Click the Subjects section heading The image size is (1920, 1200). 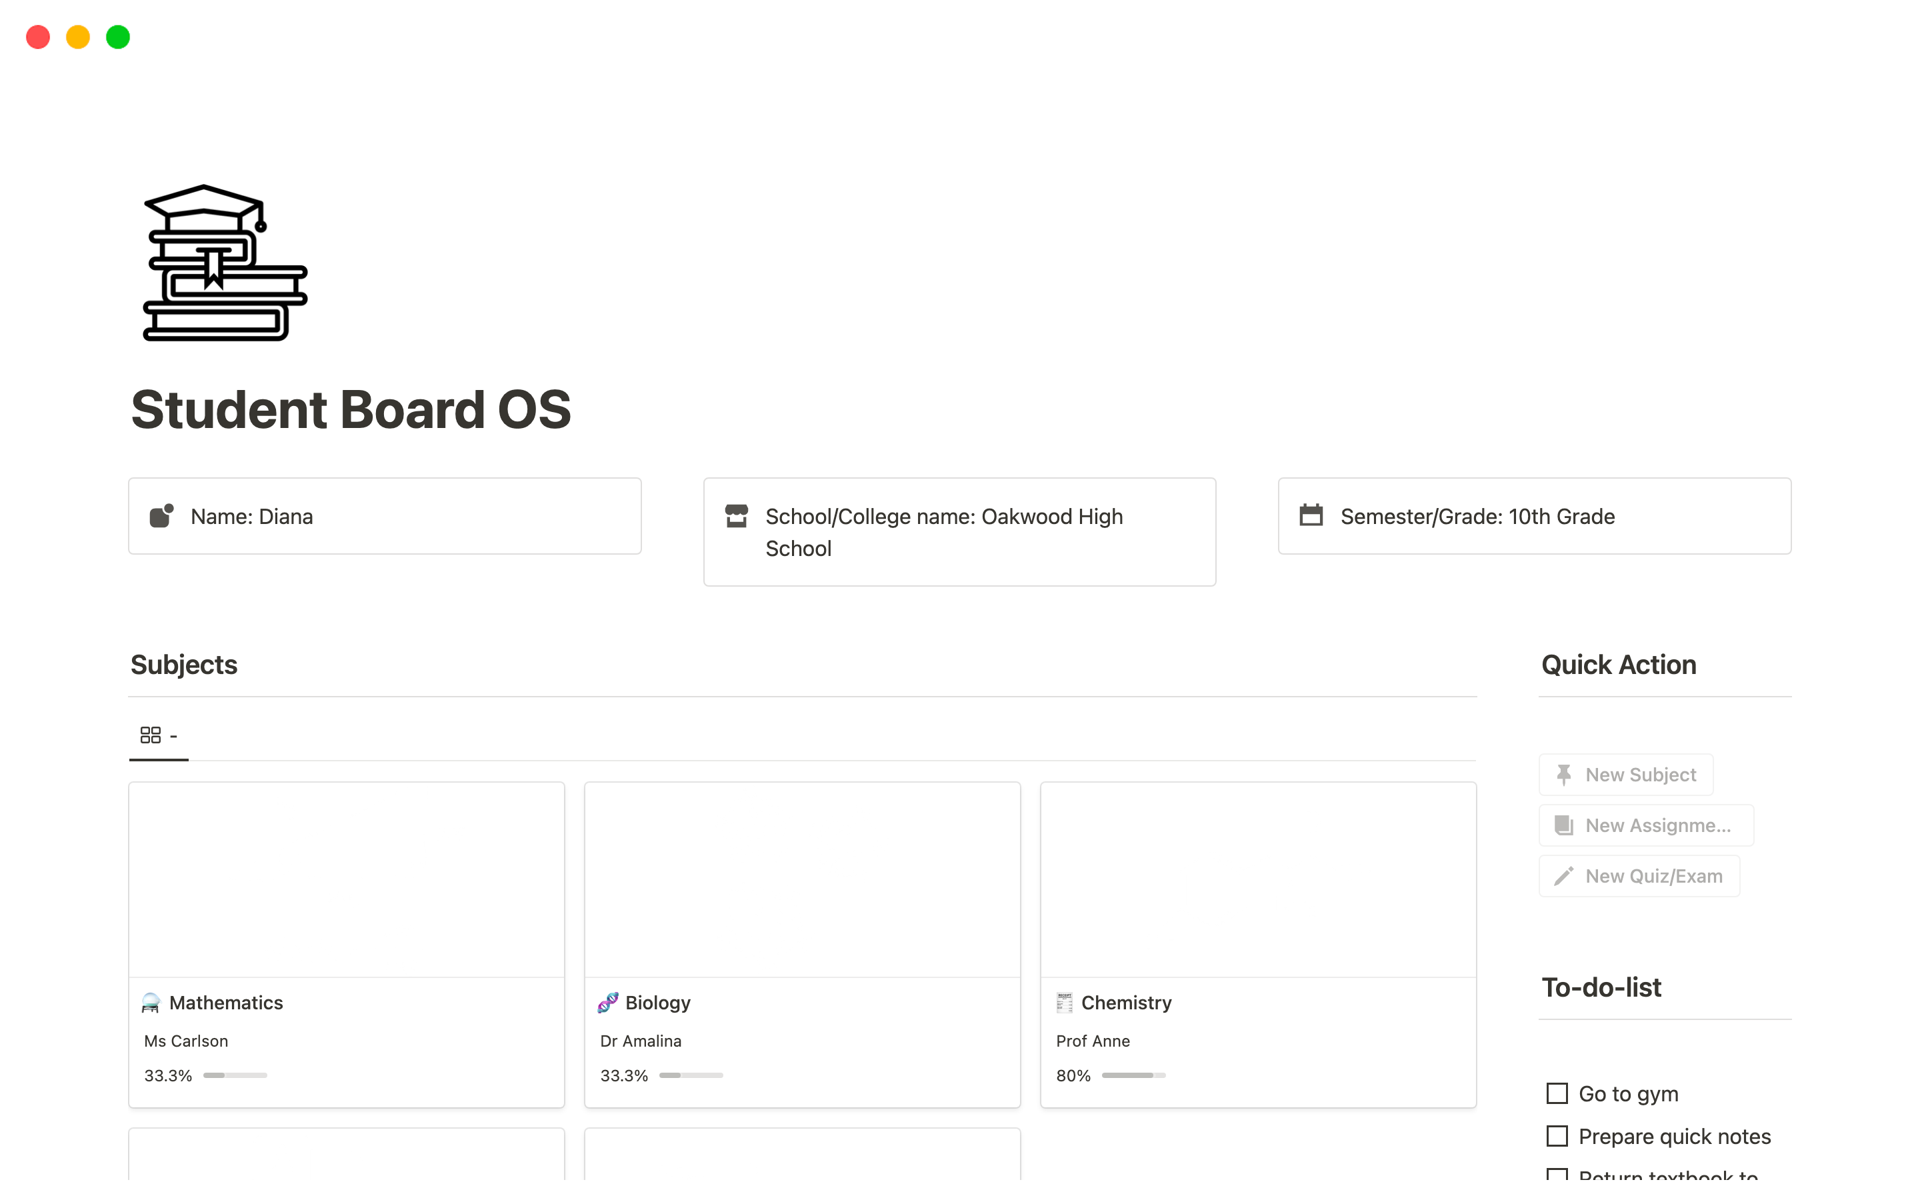click(184, 664)
